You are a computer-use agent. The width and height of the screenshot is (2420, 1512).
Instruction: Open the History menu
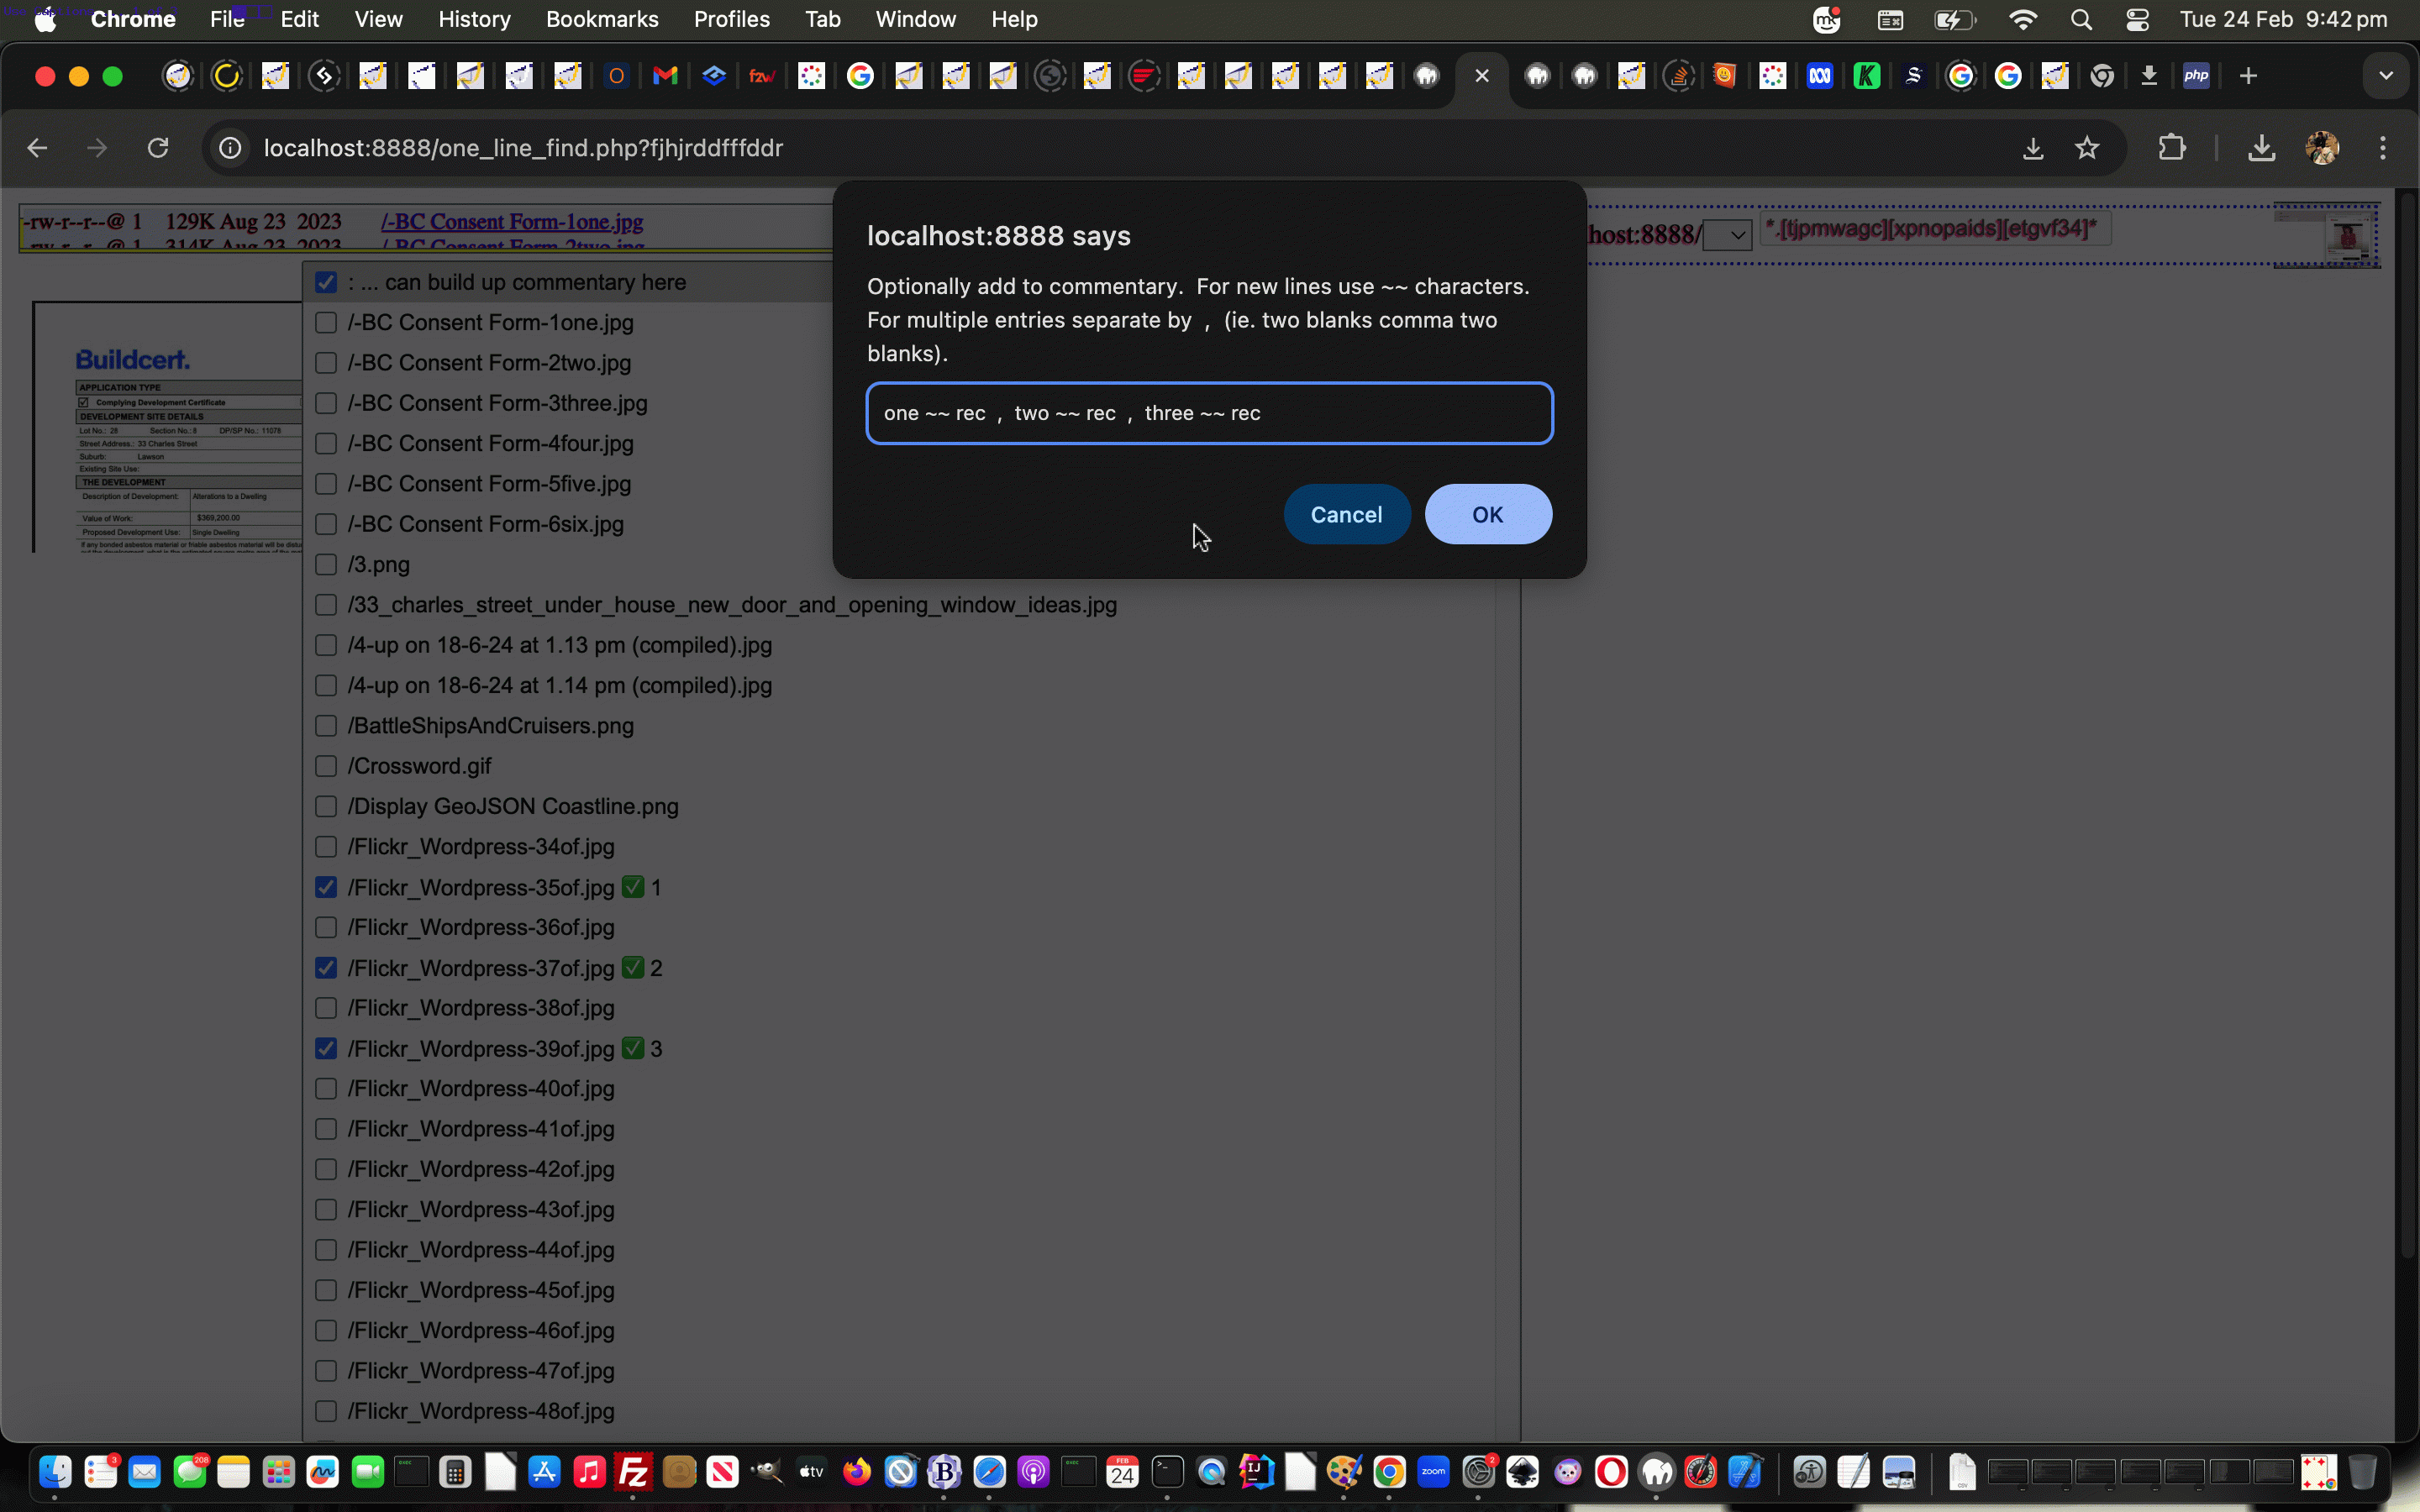coord(474,20)
